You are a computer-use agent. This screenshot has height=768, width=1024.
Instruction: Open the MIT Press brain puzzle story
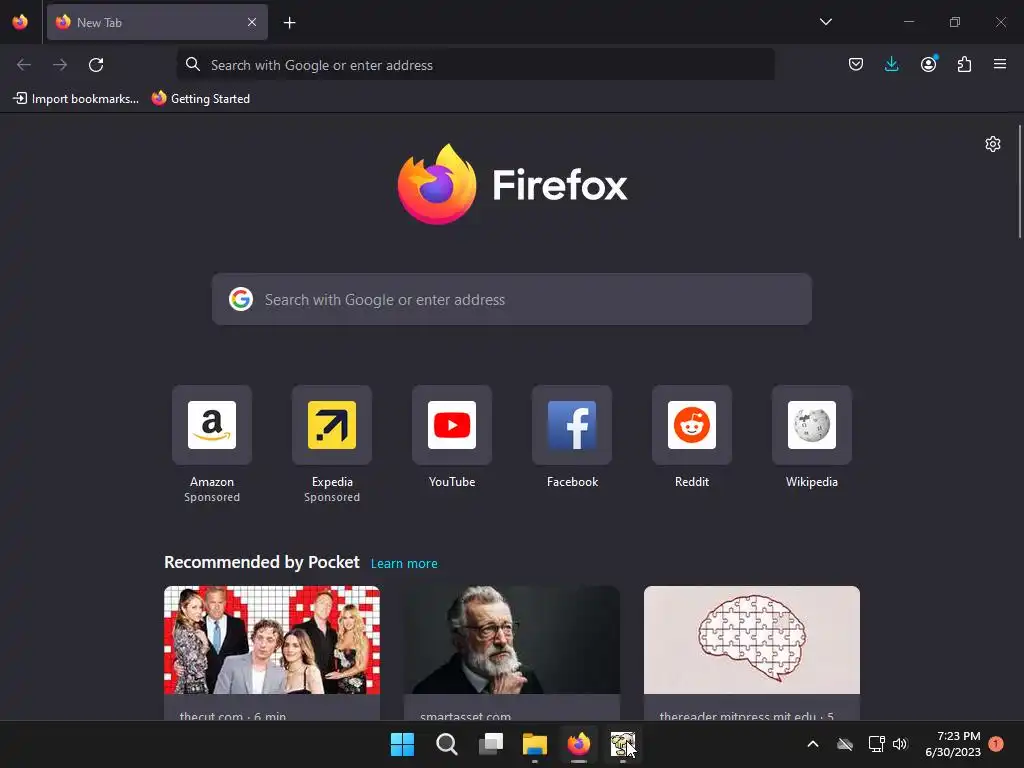pos(752,640)
